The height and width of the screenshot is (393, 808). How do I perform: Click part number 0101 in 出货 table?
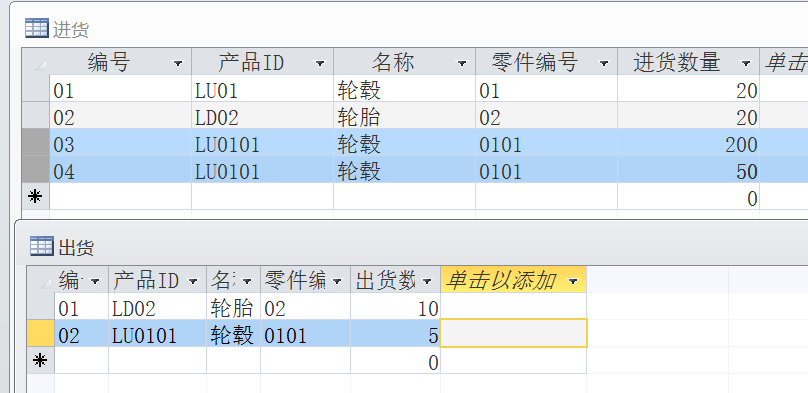click(306, 333)
